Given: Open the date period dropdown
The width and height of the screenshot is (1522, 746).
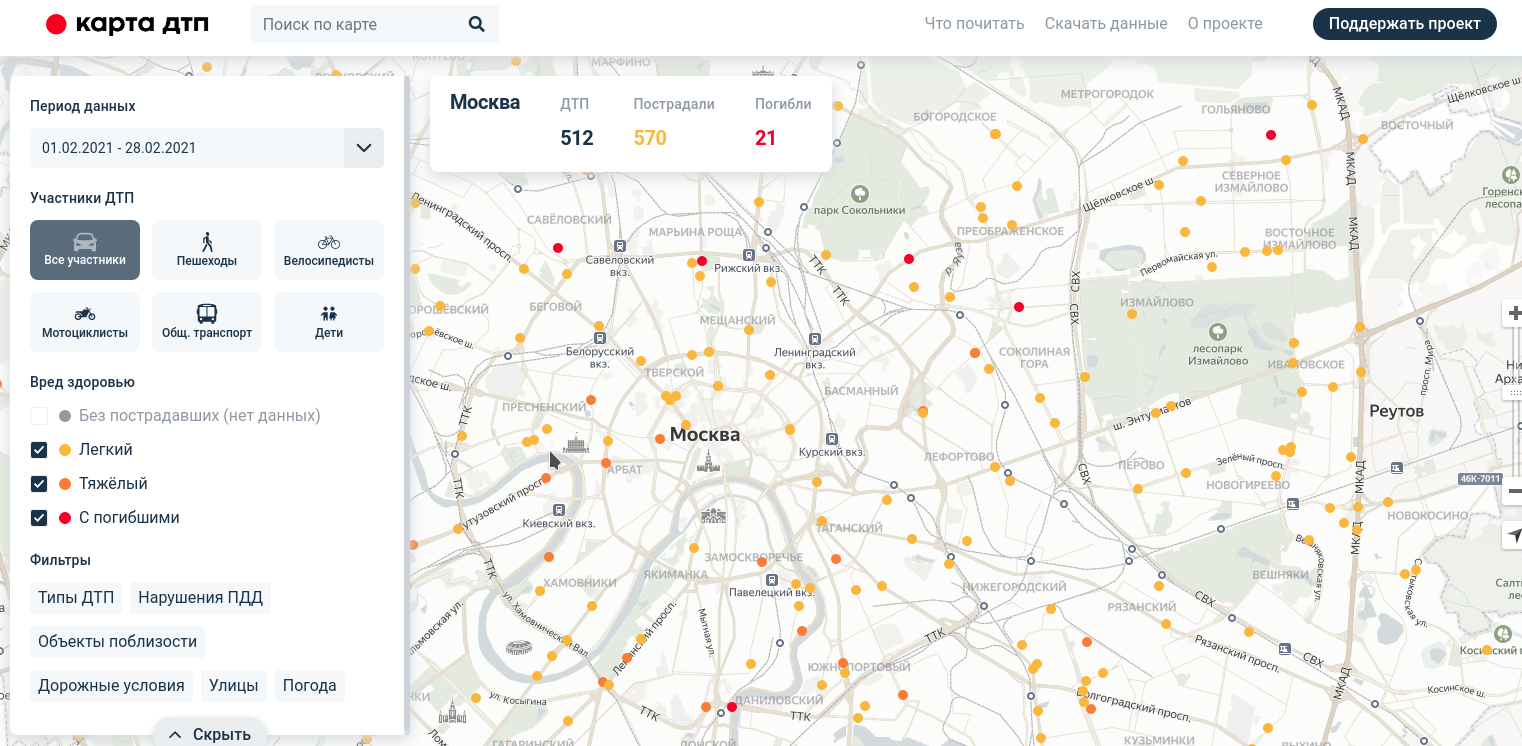Looking at the screenshot, I should [x=207, y=148].
